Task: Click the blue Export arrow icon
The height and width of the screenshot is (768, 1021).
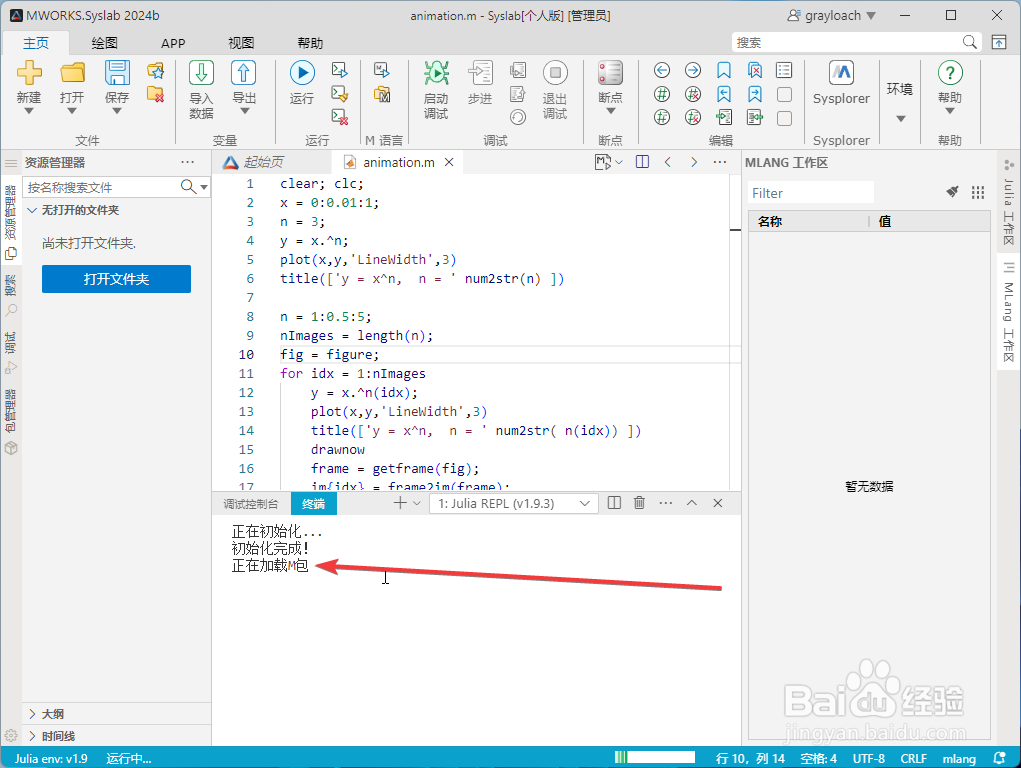Action: 244,72
